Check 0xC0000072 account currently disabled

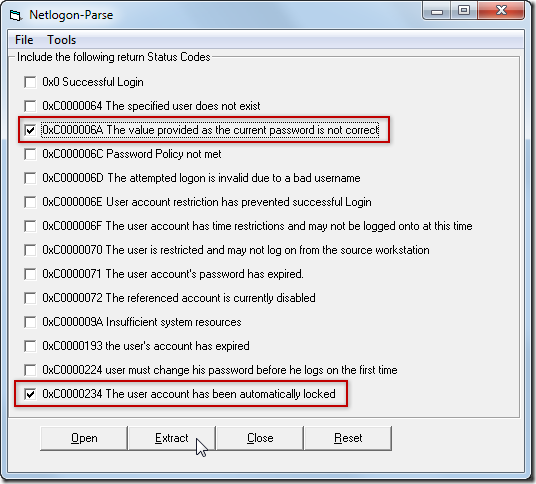click(x=30, y=298)
